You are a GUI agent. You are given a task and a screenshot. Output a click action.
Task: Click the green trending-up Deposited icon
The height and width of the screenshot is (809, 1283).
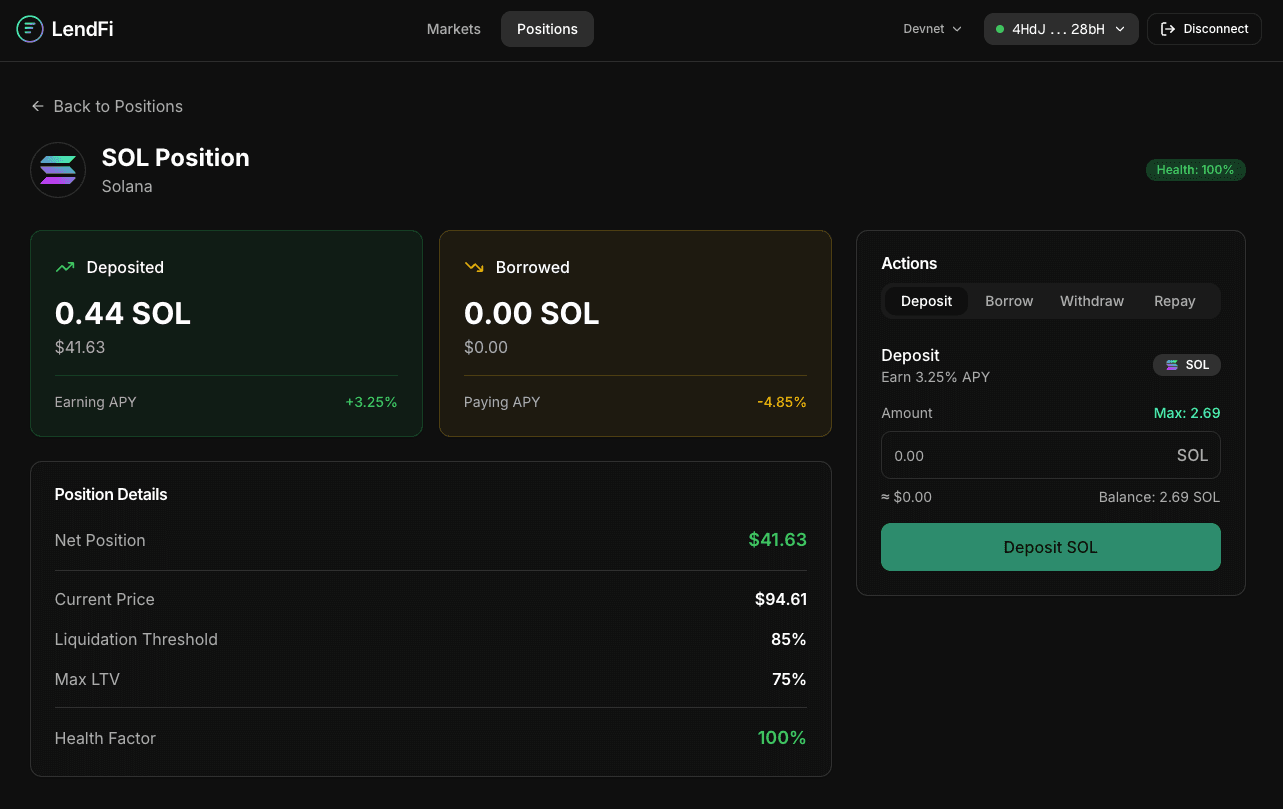(65, 267)
